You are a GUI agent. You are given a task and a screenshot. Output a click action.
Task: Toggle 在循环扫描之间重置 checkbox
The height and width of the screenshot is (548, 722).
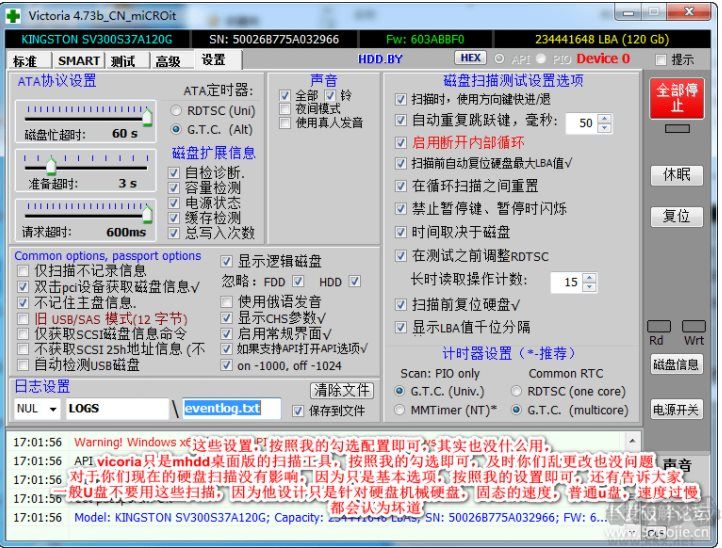401,186
